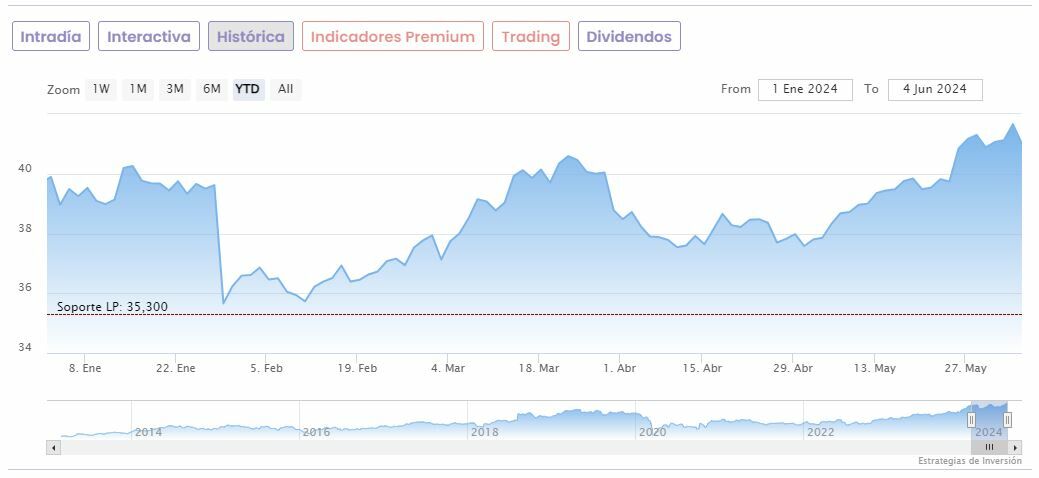Set zoom range to 1M
Viewport: 1039px width, 478px height.
tap(138, 89)
